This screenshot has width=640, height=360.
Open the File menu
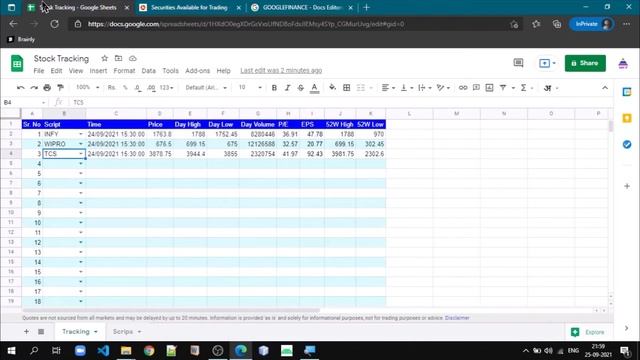coord(39,71)
